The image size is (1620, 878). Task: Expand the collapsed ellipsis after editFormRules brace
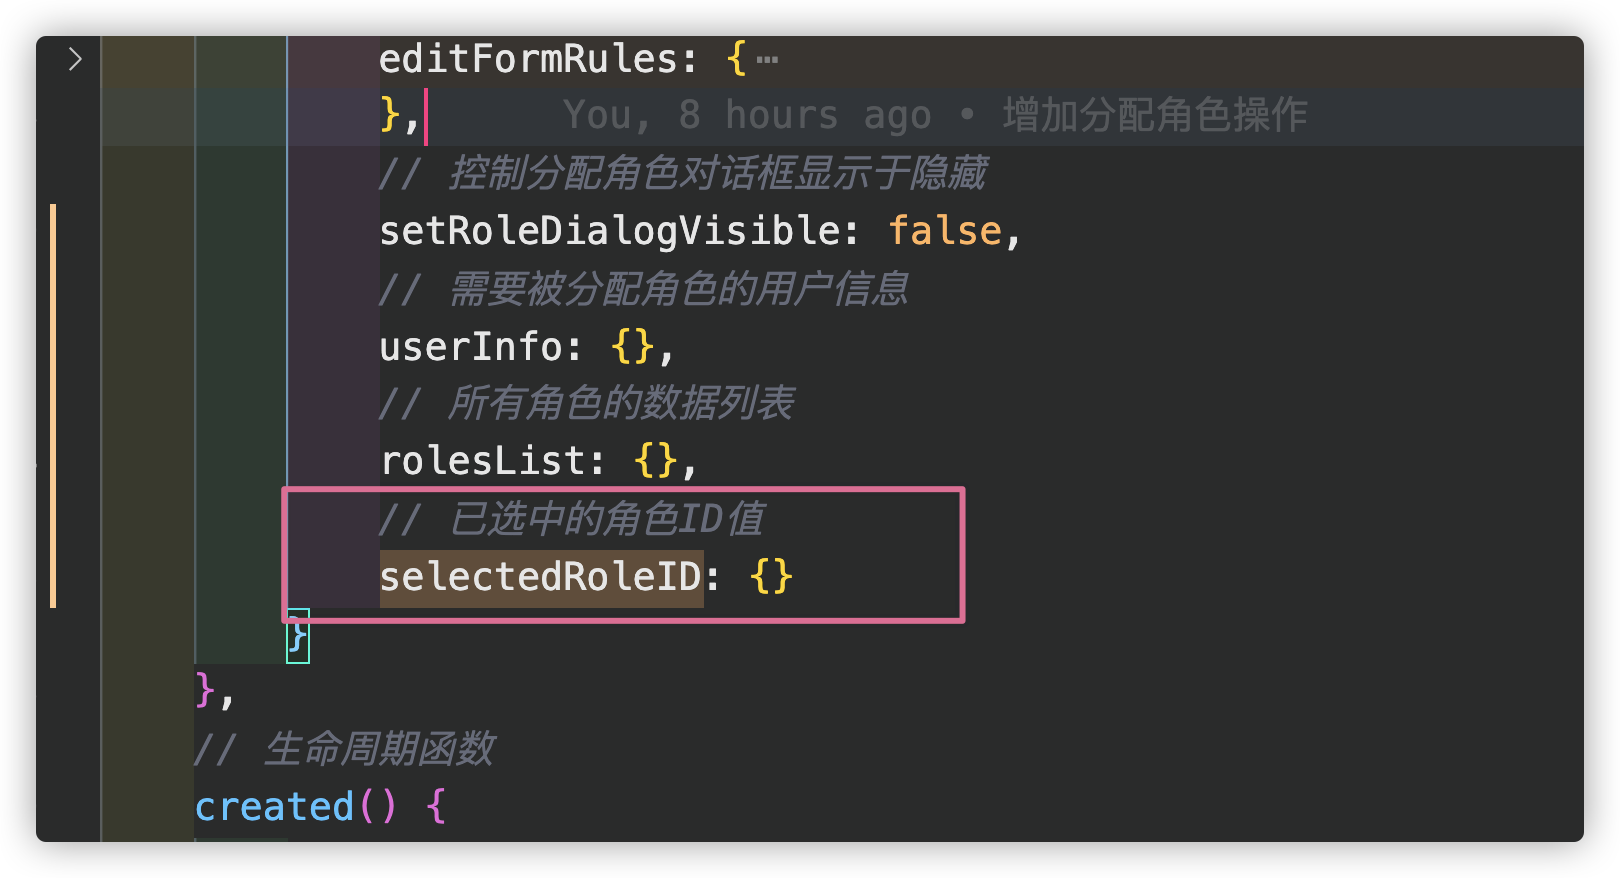[x=767, y=60]
